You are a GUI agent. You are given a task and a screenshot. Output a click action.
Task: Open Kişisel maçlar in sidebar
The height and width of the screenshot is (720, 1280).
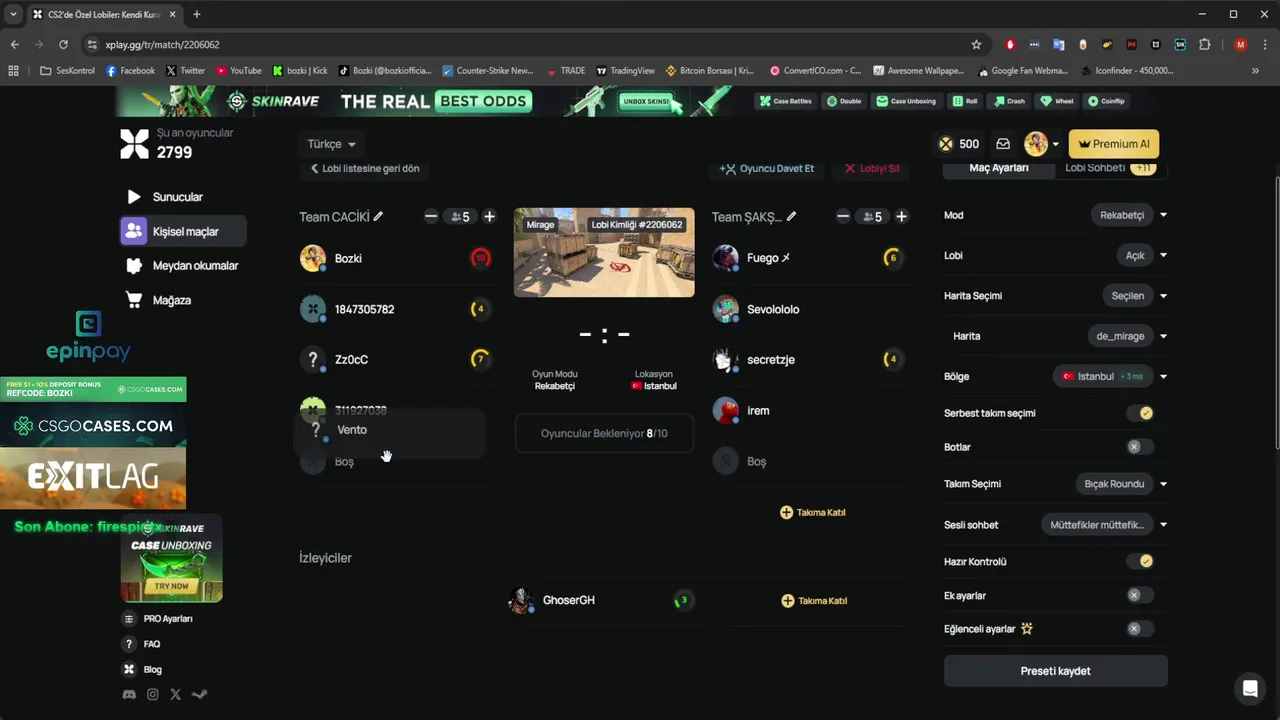(x=183, y=231)
